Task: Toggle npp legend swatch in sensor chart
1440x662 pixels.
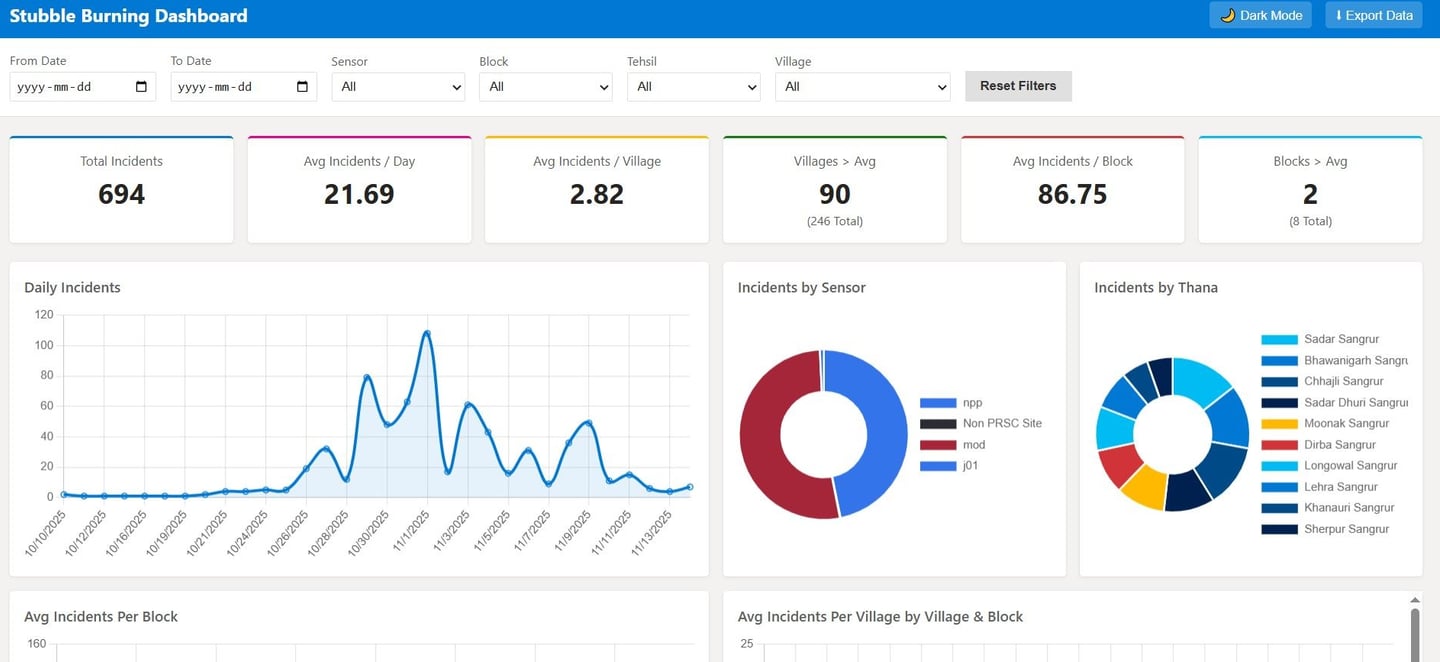Action: tap(938, 403)
